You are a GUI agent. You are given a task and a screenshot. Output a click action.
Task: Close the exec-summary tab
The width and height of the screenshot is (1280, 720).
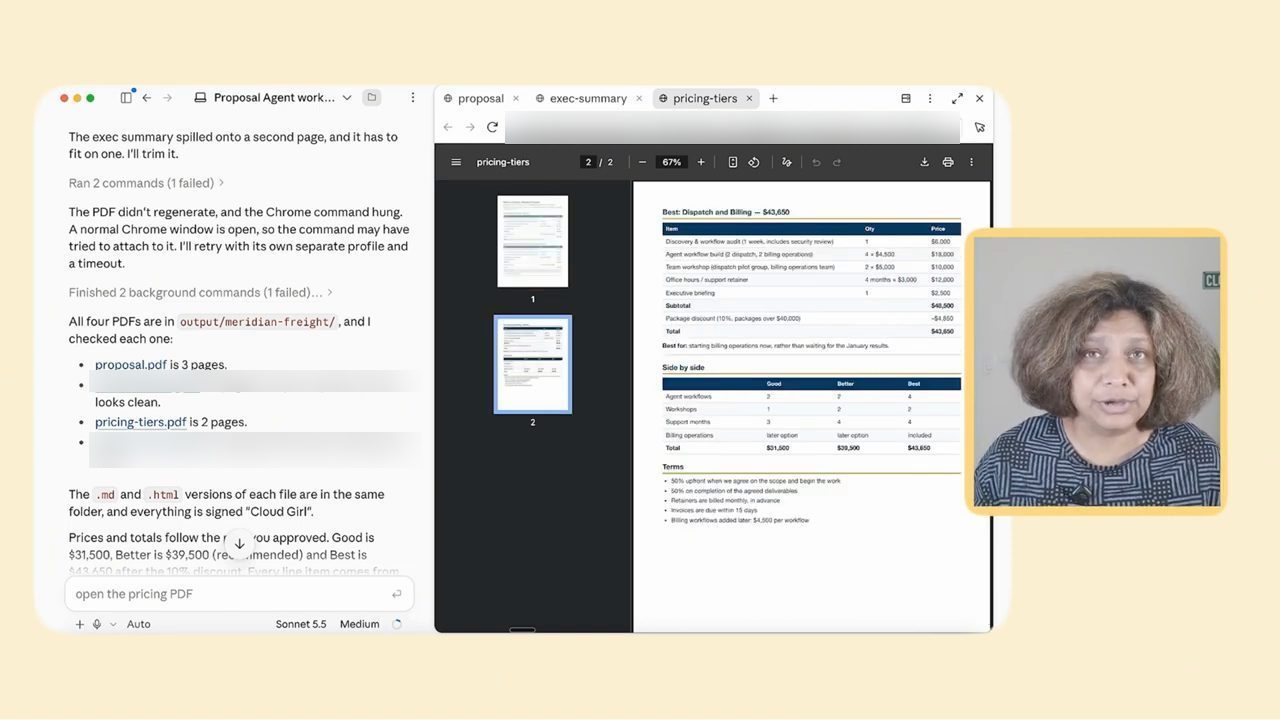click(x=639, y=98)
